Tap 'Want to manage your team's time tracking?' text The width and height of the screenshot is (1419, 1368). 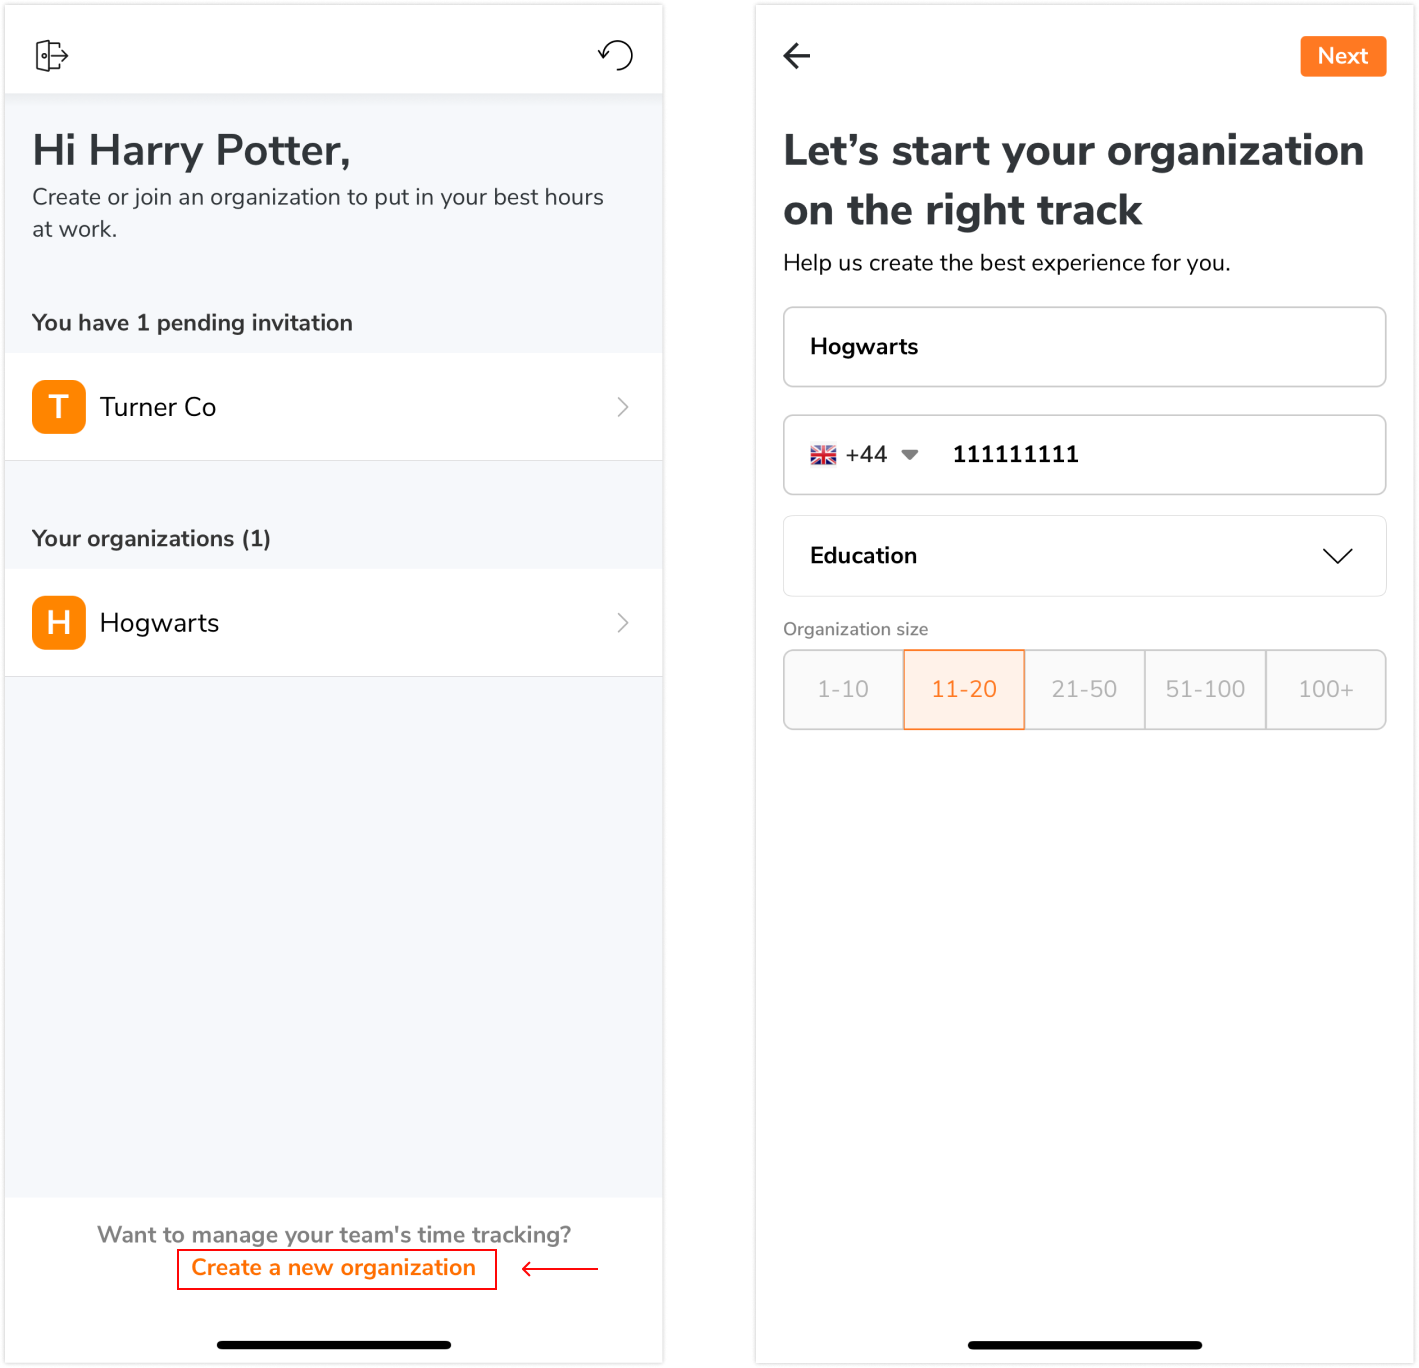[334, 1235]
